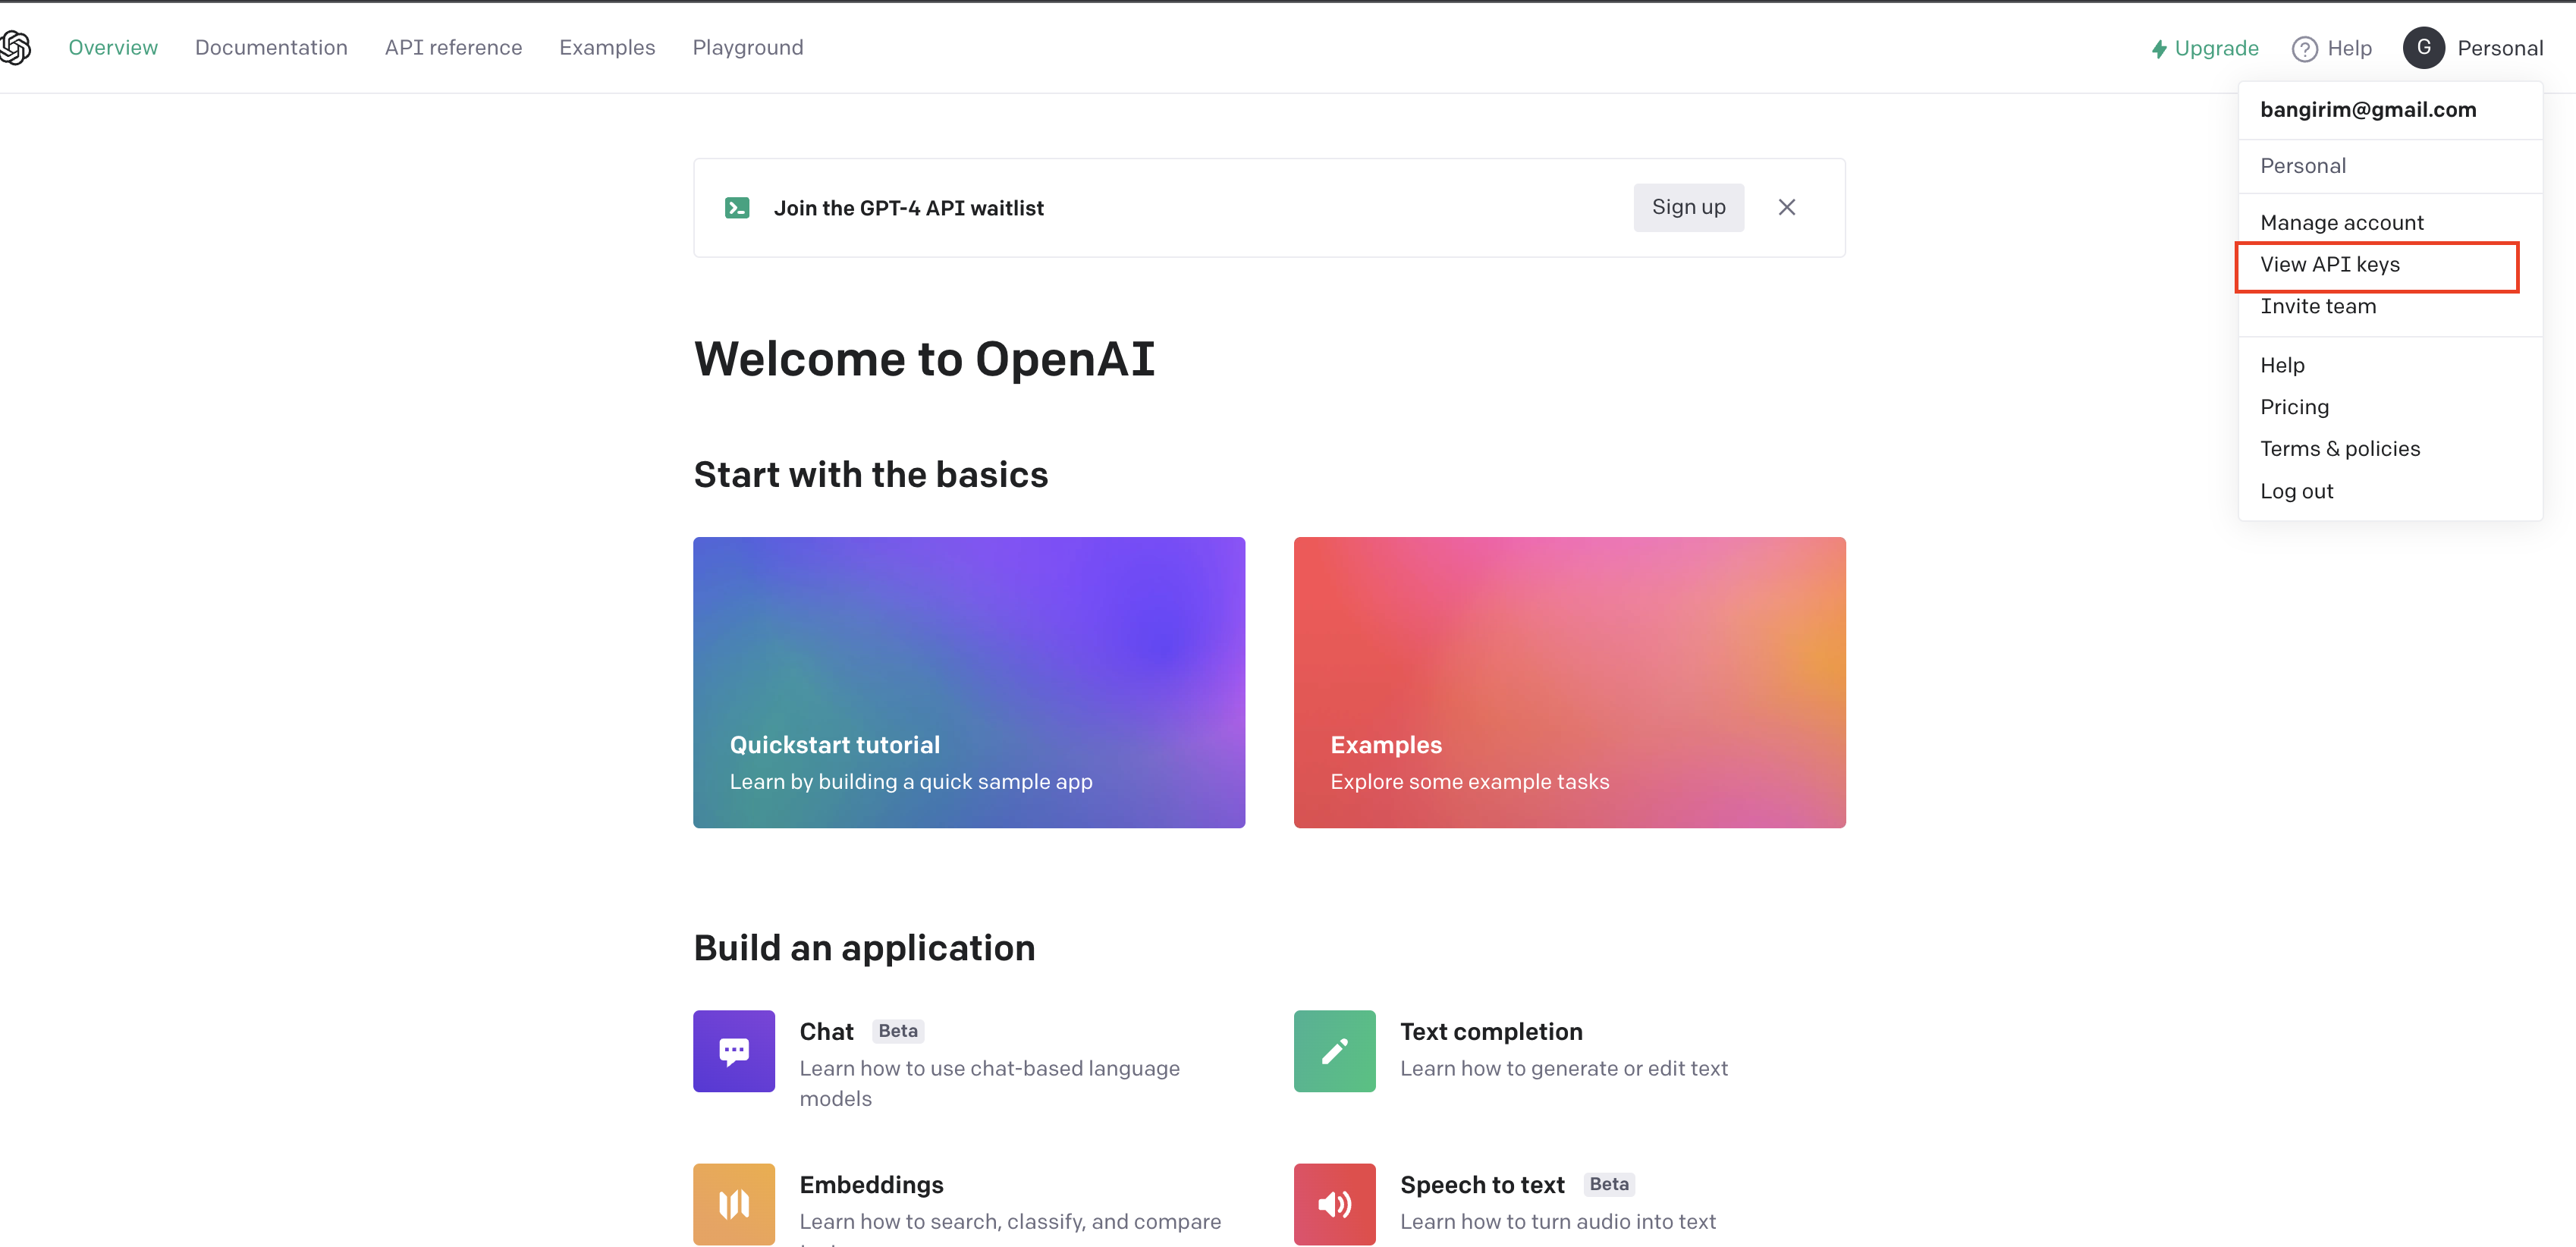Open the orange Embeddings icon
This screenshot has width=2576, height=1247.
pyautogui.click(x=733, y=1203)
